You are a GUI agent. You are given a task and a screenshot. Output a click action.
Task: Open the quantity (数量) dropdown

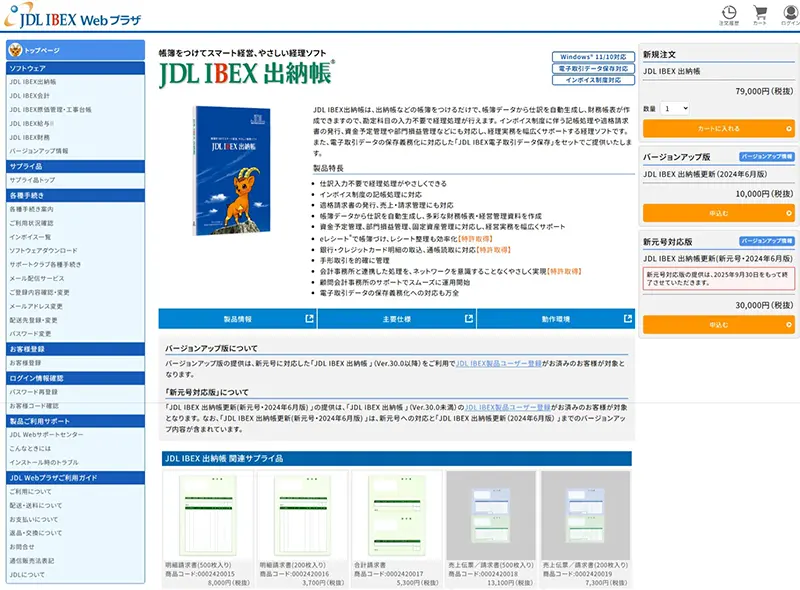coord(675,108)
